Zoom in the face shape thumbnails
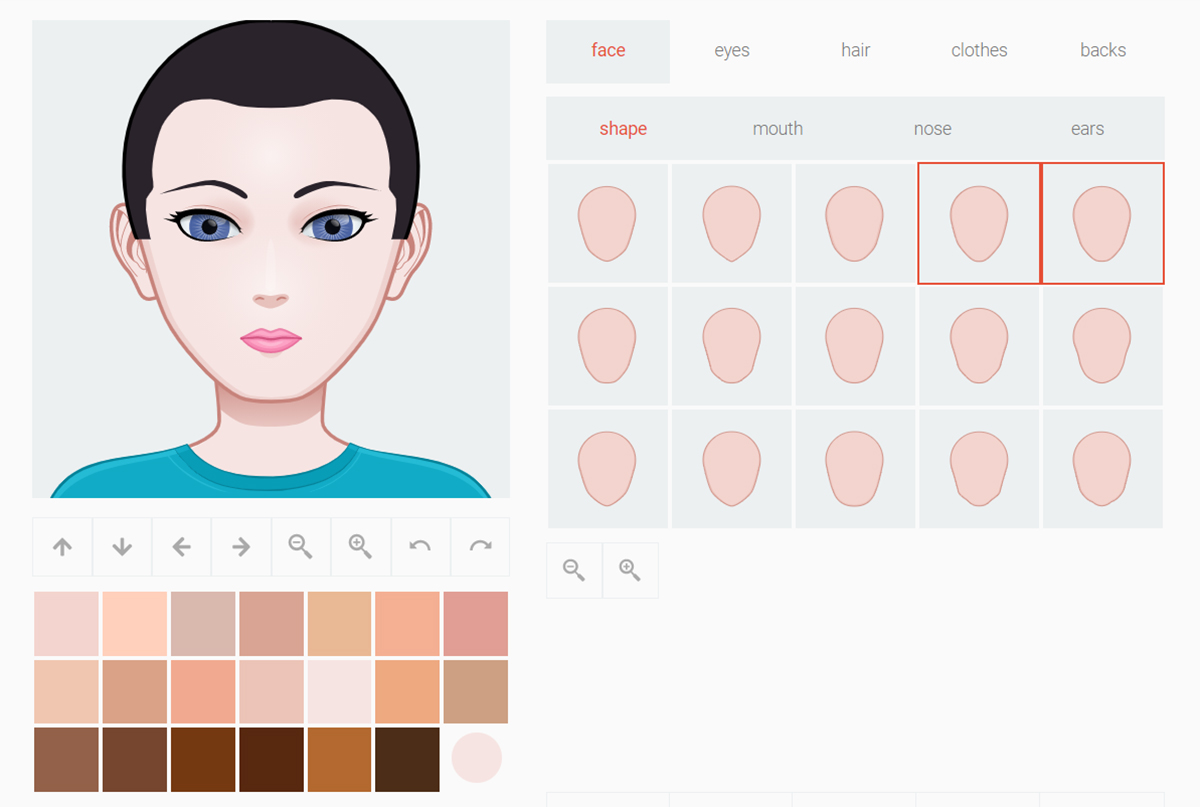This screenshot has height=807, width=1200. [630, 570]
